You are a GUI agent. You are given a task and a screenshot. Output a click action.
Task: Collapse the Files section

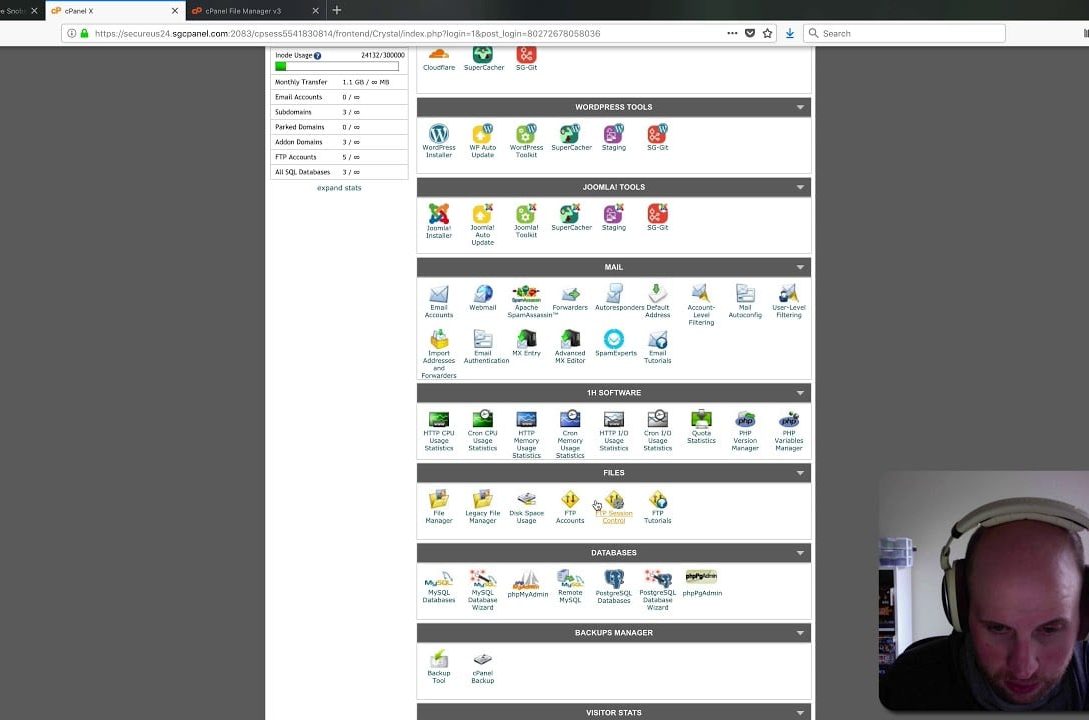click(800, 473)
